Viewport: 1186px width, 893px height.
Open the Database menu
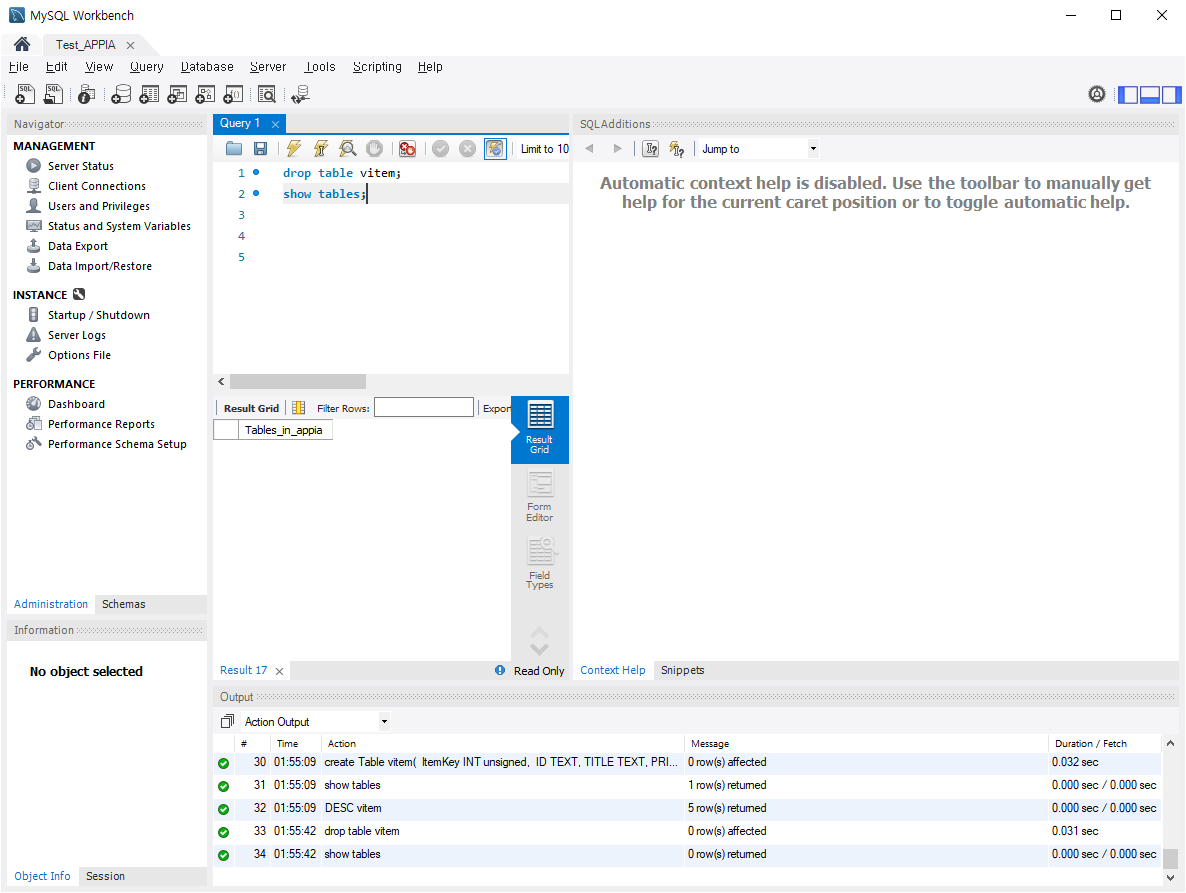point(207,67)
